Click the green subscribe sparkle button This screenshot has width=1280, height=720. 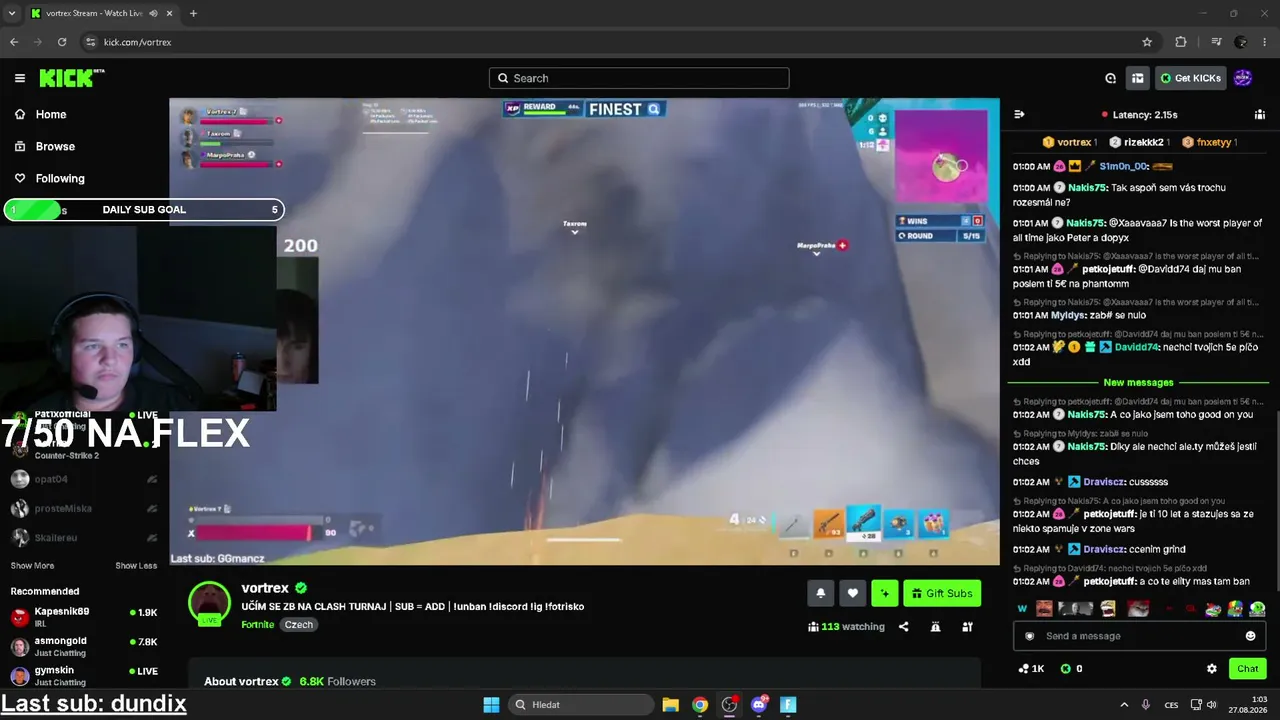tap(884, 593)
